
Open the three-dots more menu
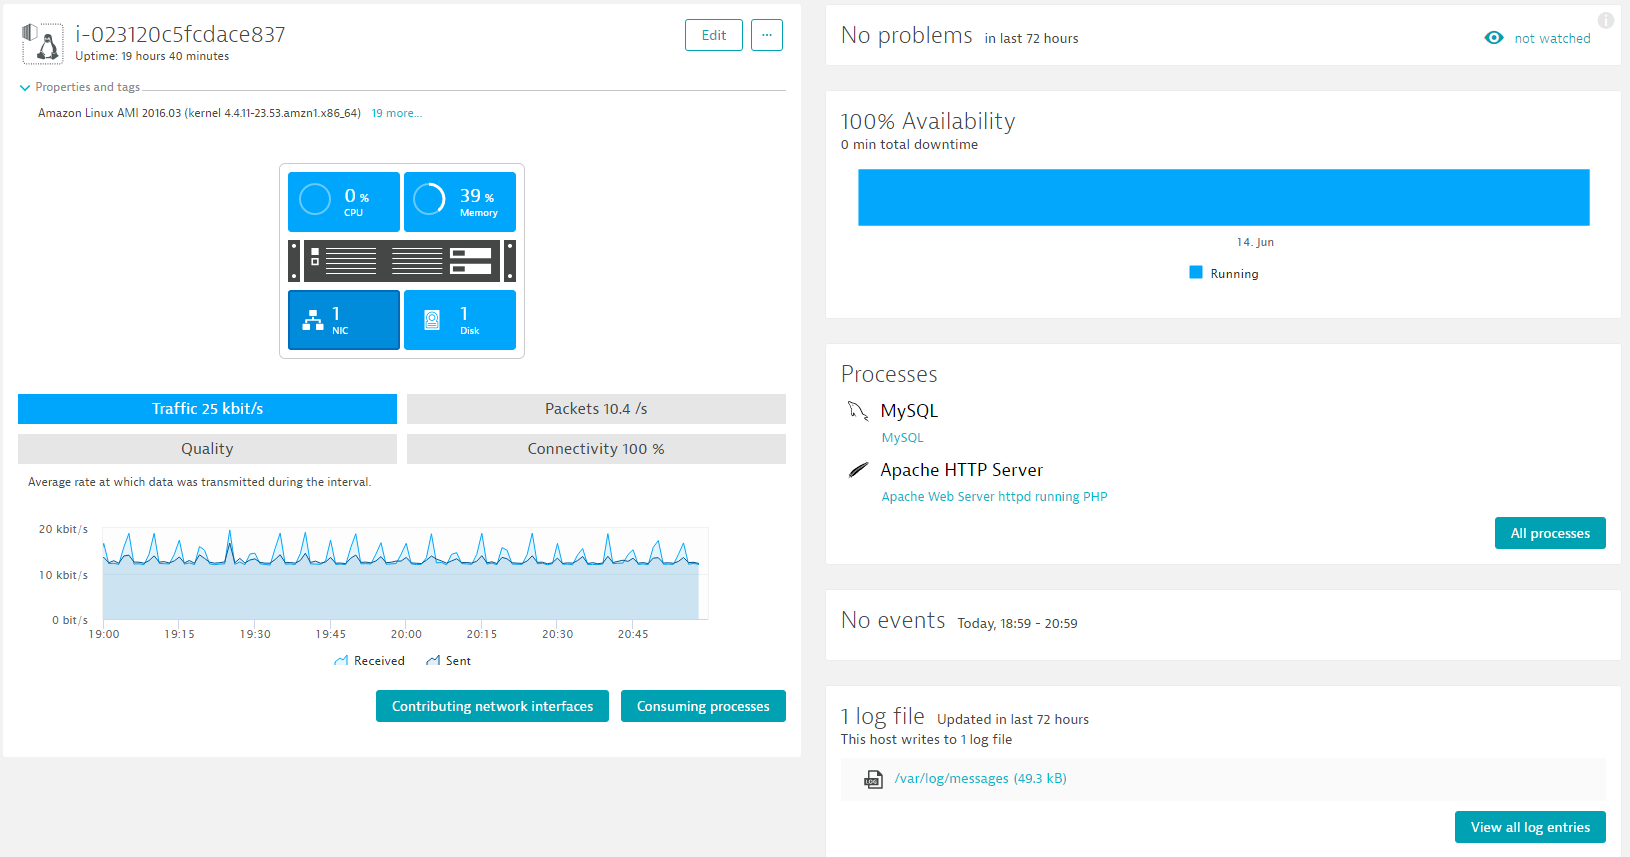[767, 35]
